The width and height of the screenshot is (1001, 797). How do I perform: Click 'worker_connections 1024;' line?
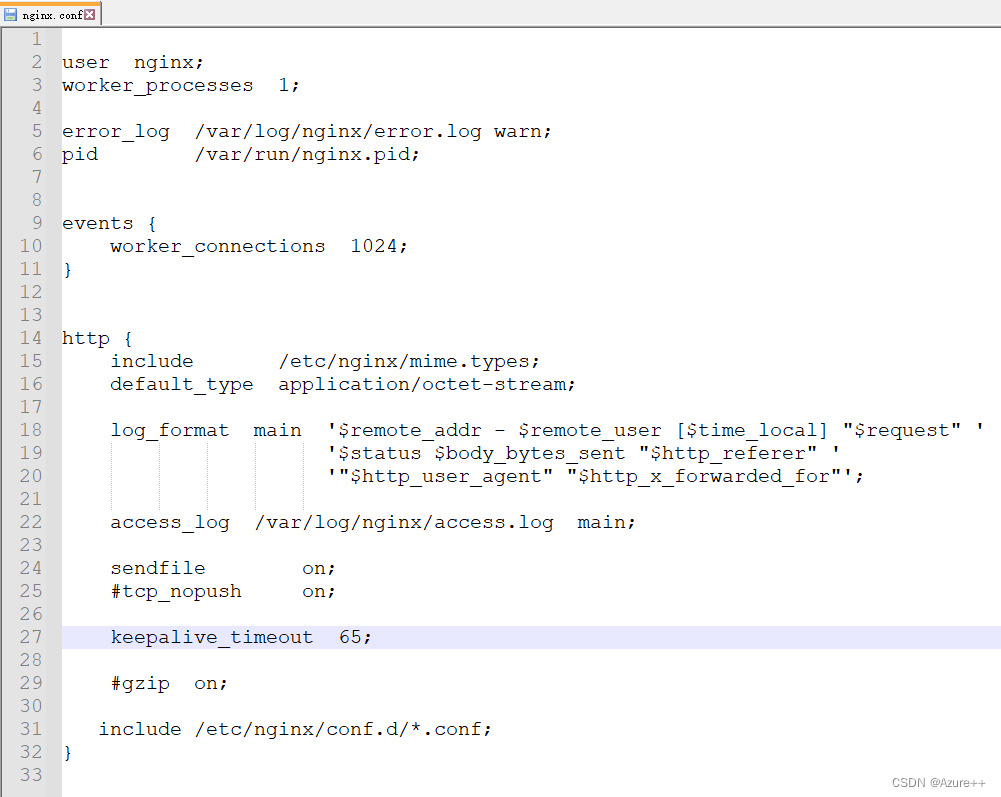tap(259, 247)
